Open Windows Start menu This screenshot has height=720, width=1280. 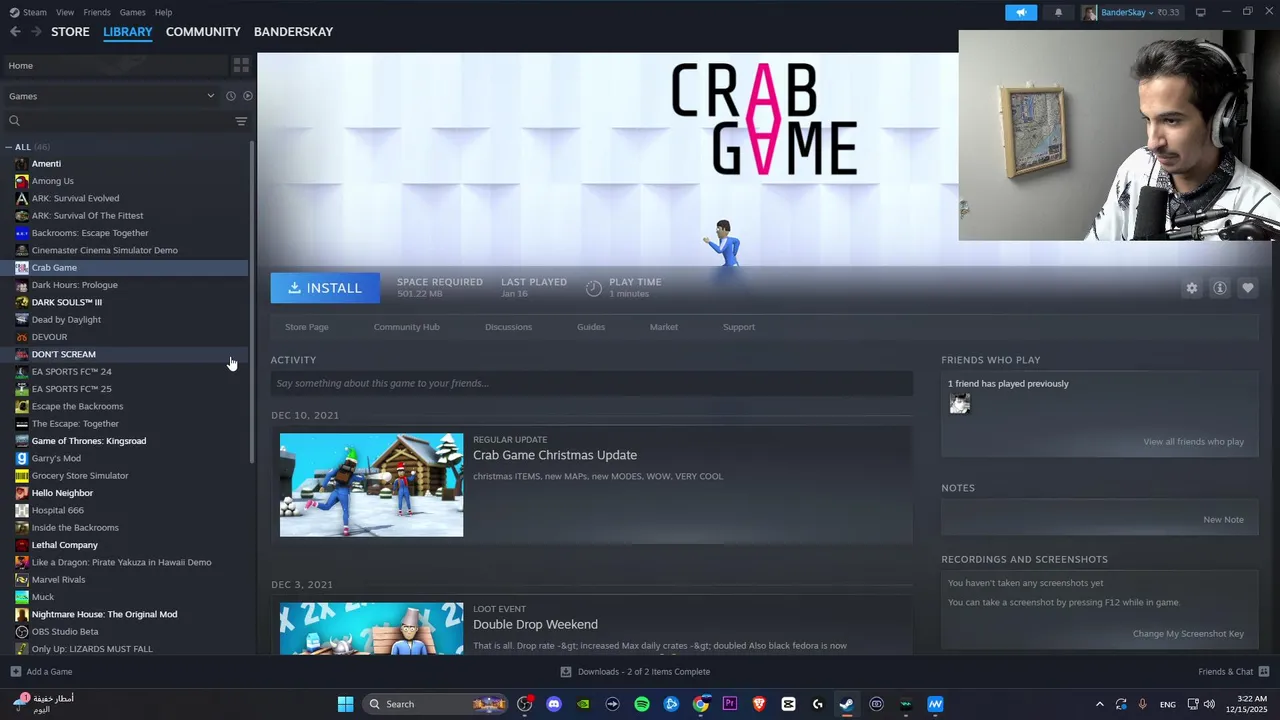pos(345,704)
